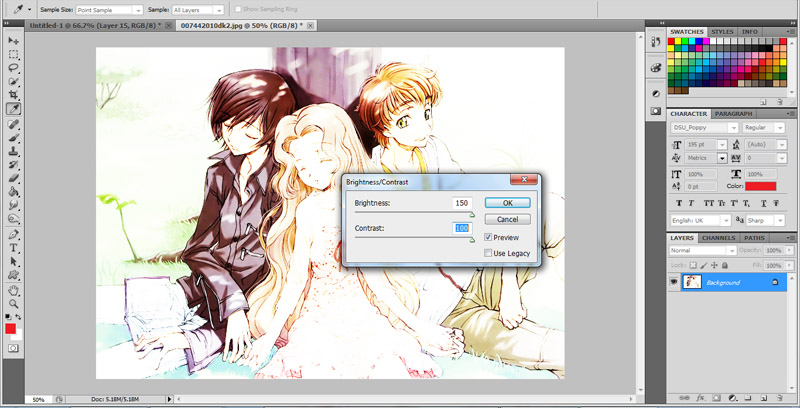Toggle Lock all padlock
The height and width of the screenshot is (408, 800).
724,265
